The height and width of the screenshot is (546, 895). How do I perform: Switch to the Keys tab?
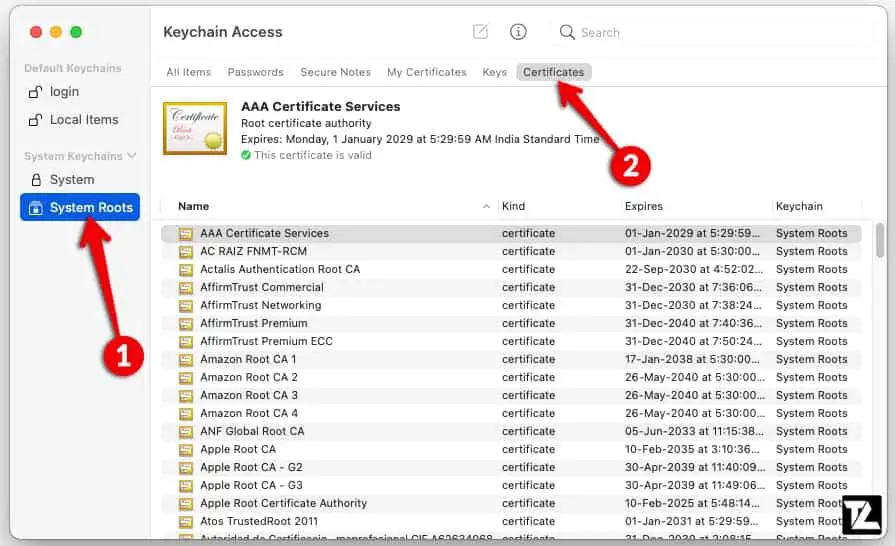494,72
